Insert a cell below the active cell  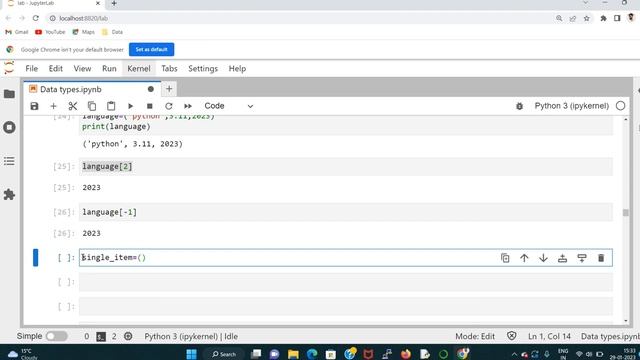pyautogui.click(x=582, y=258)
